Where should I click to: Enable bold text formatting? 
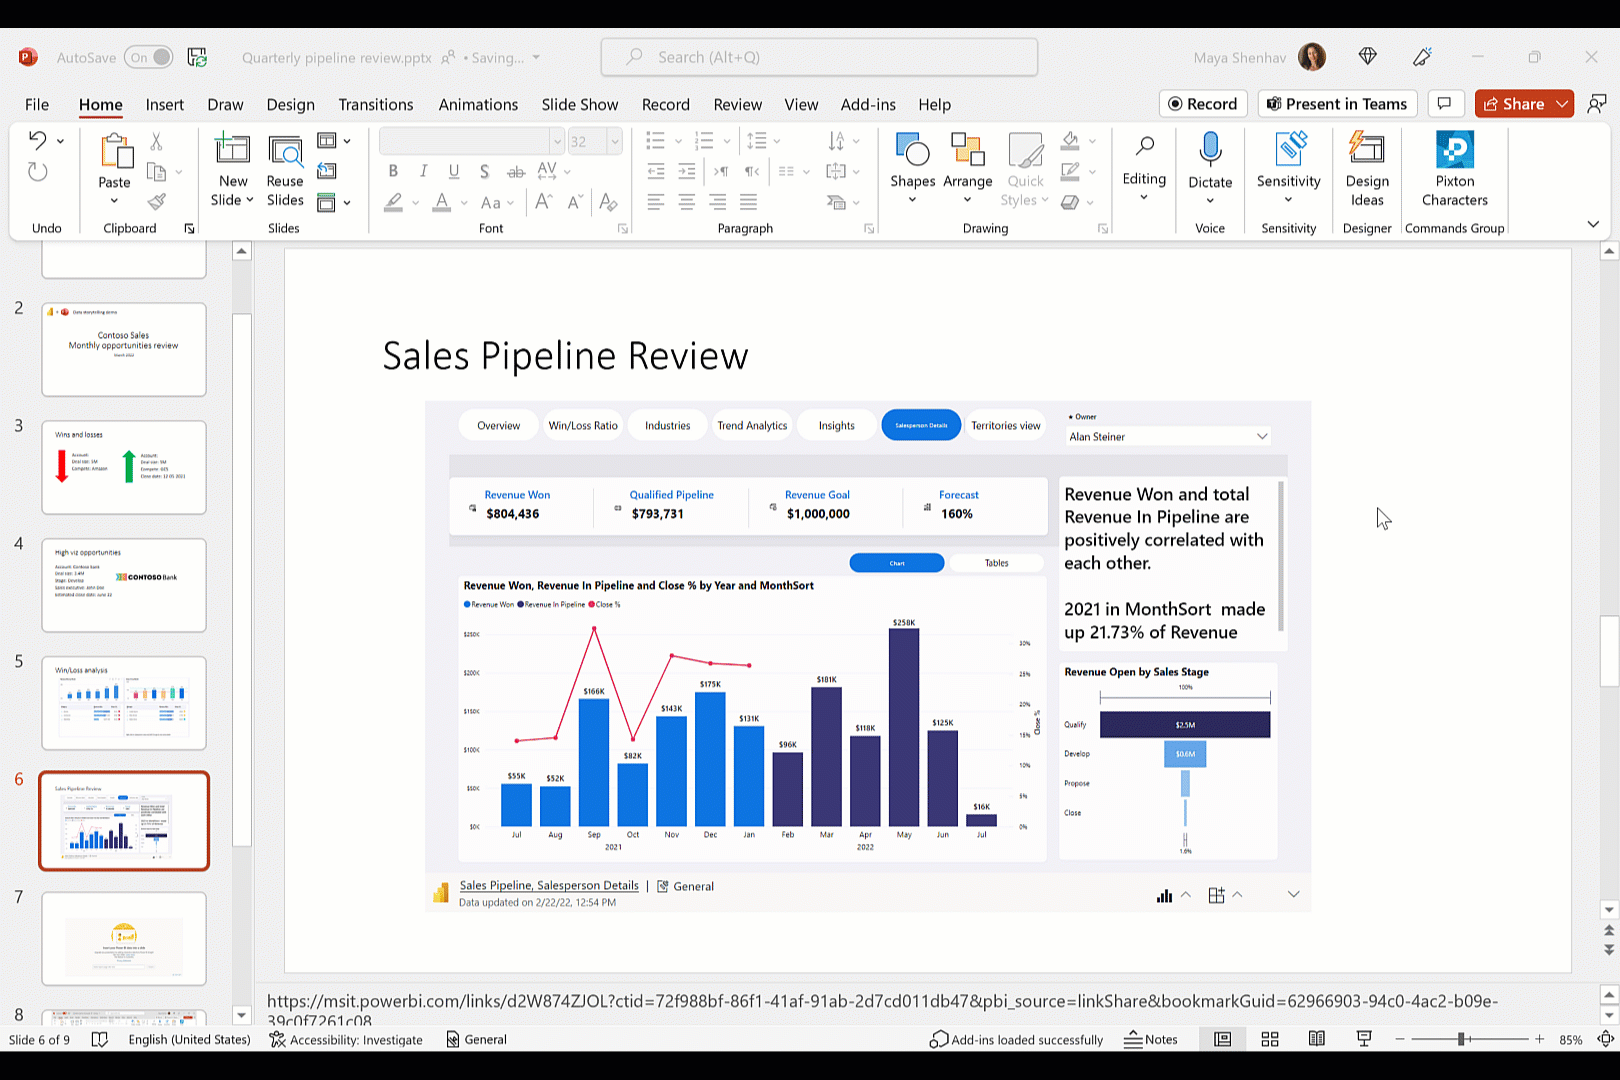coord(392,171)
